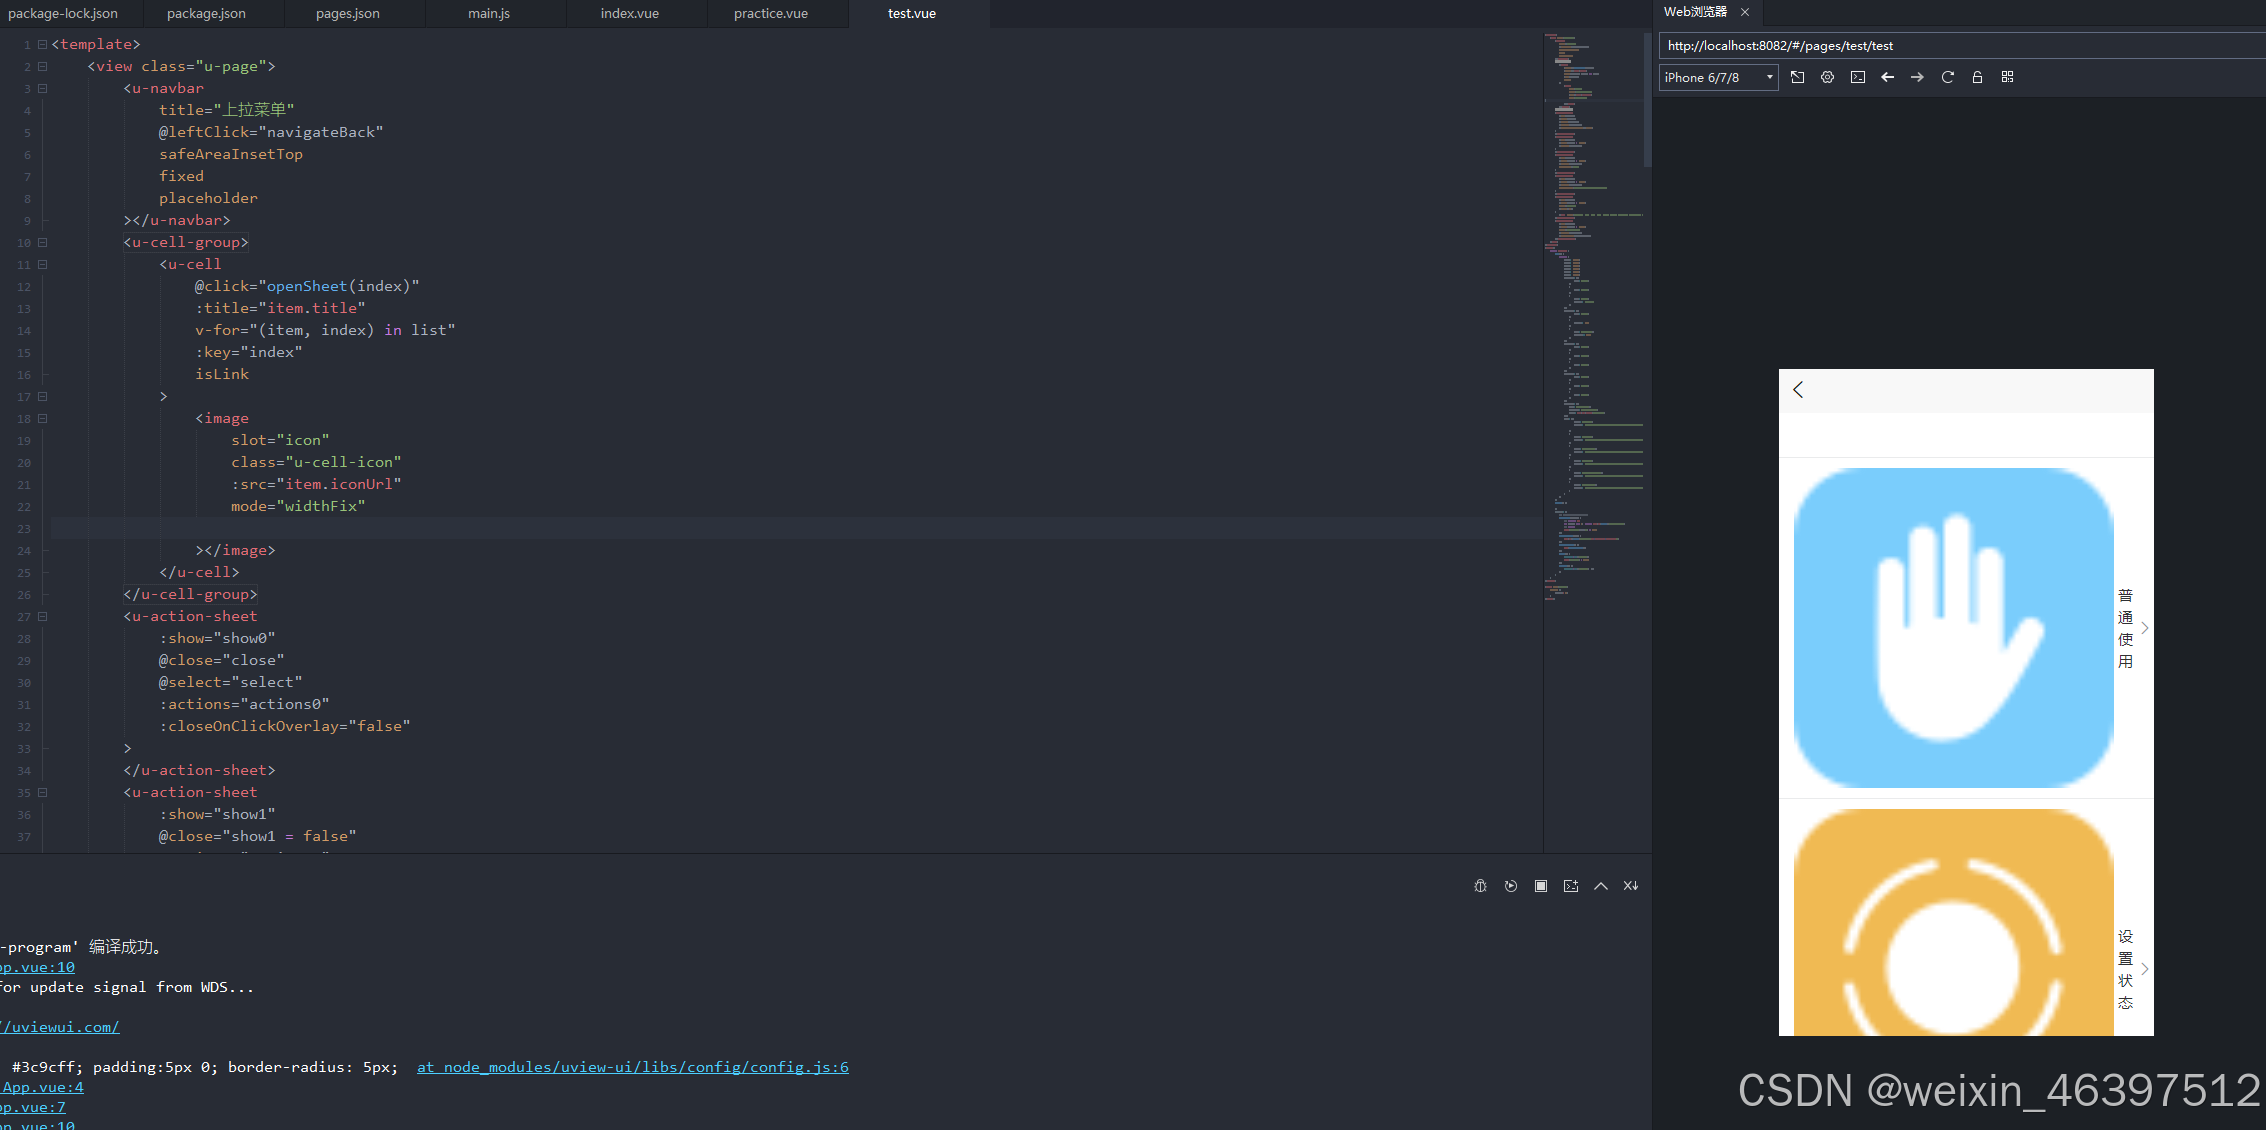Fold the u-cell-group block at line 10

[x=42, y=242]
